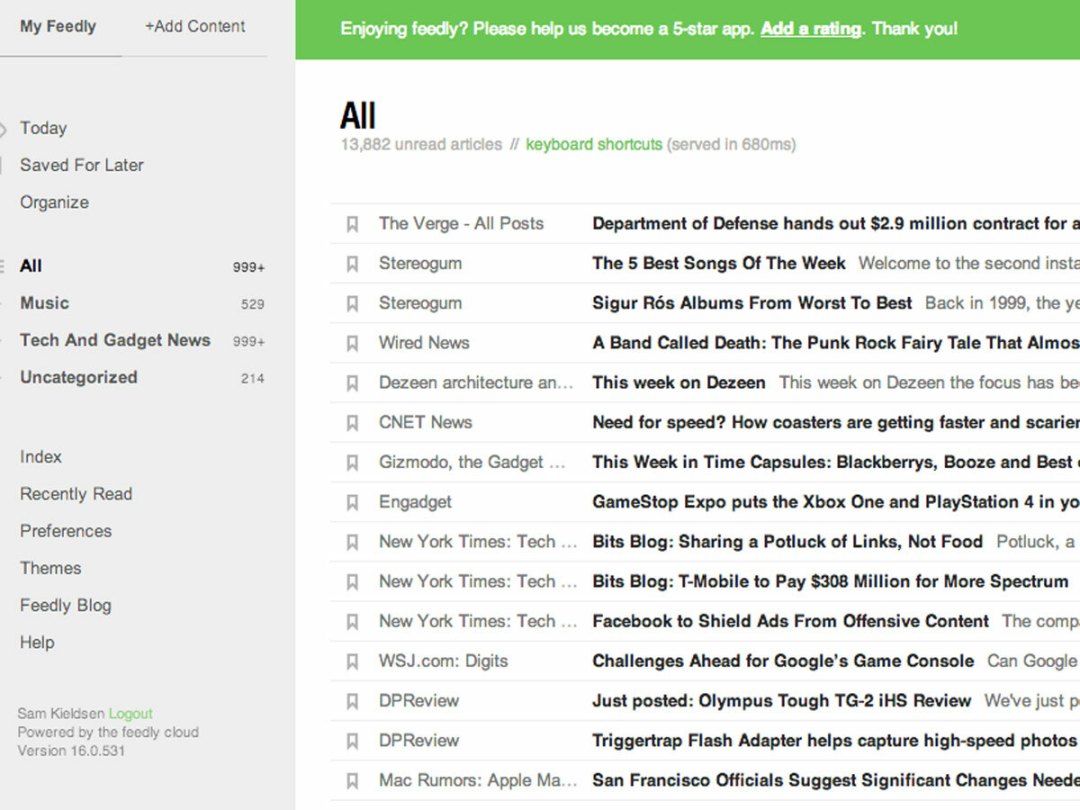The width and height of the screenshot is (1080, 810).
Task: Click 'The Verge - All Posts' source name
Action: [x=461, y=224]
